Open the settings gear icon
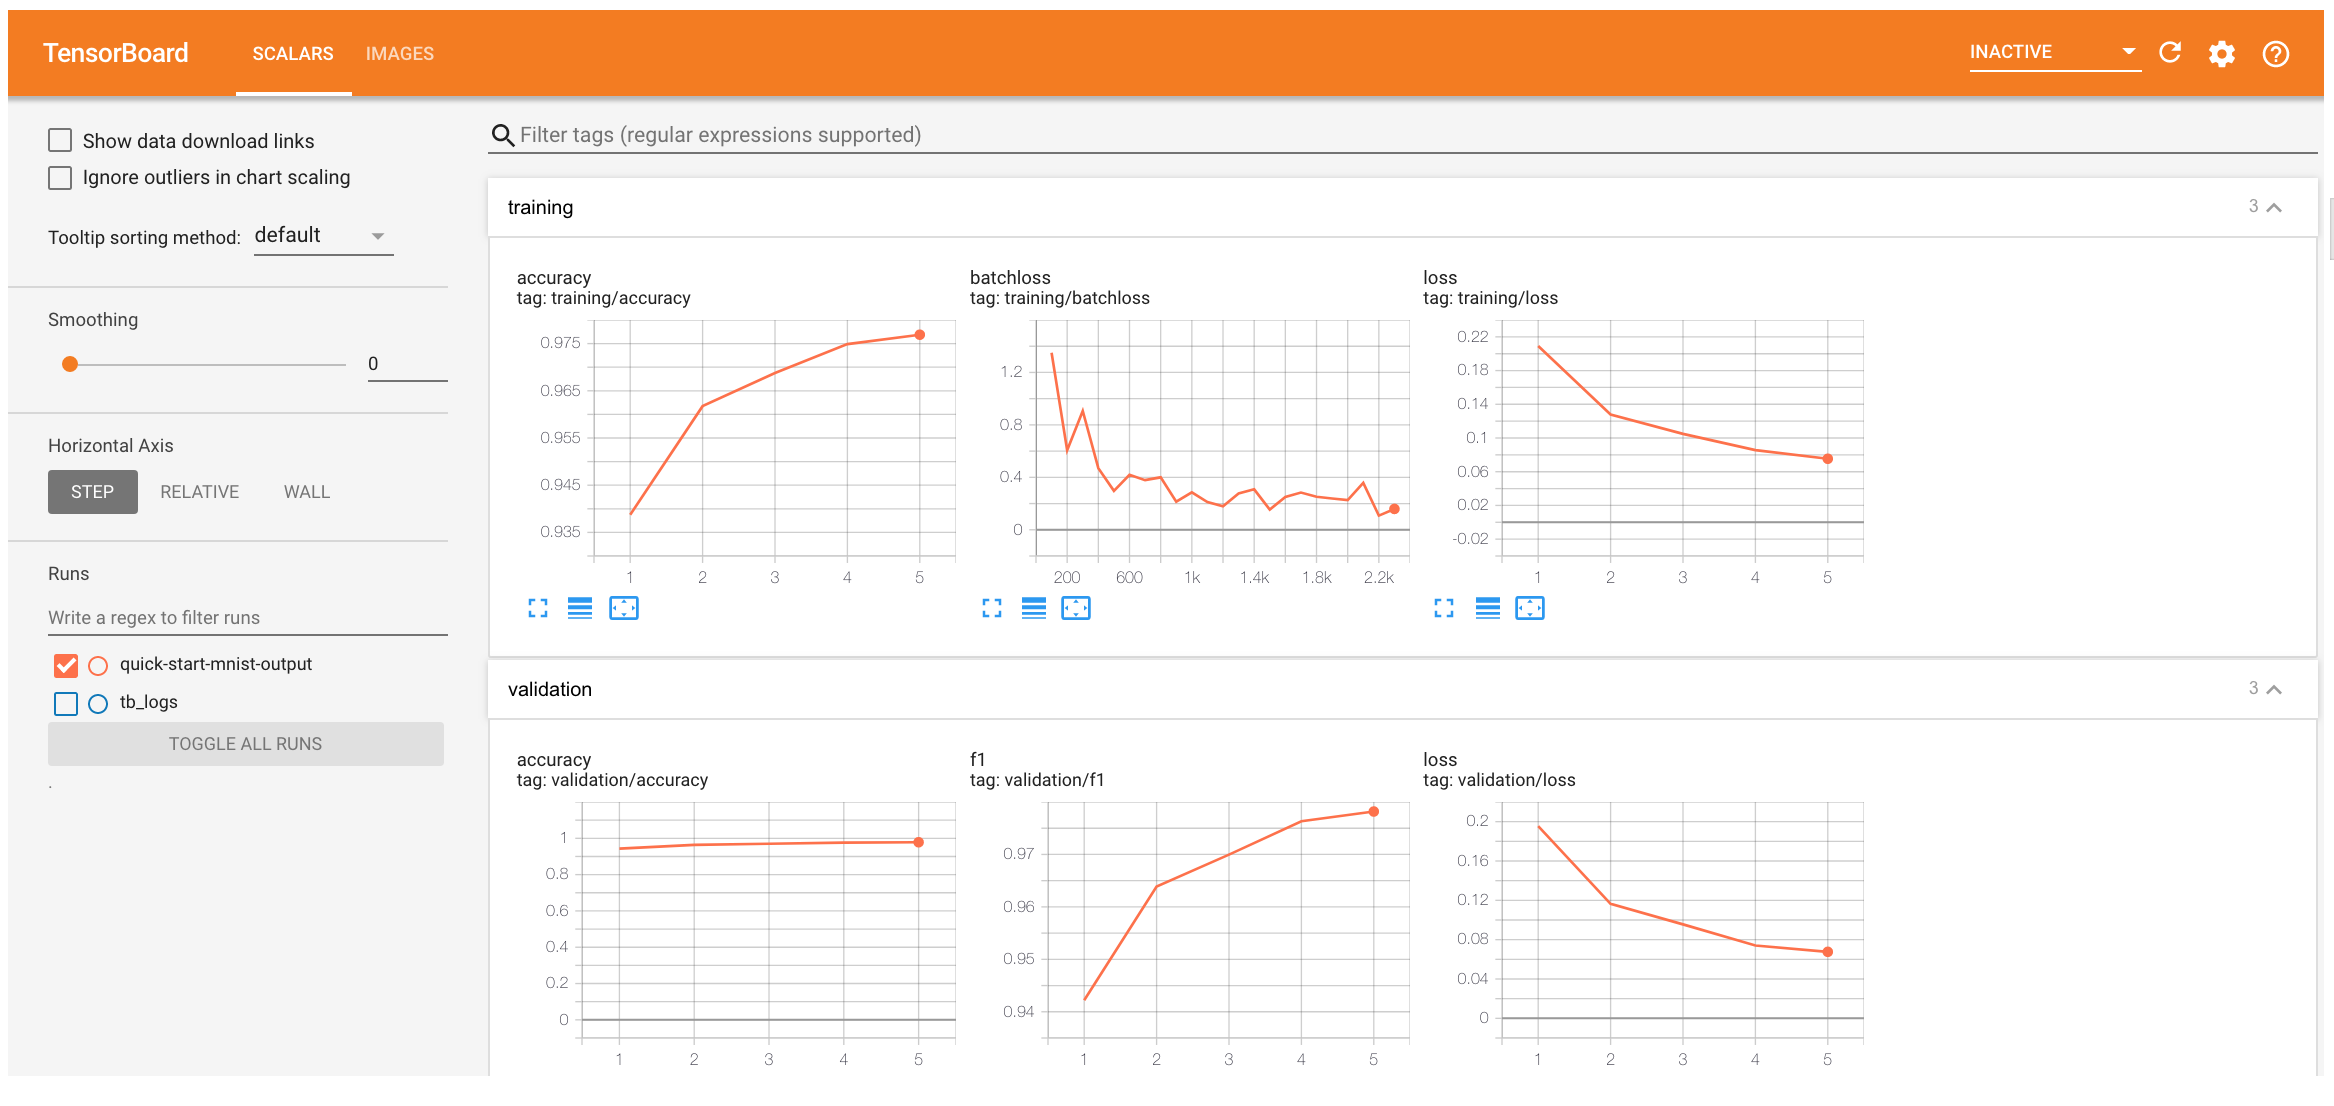The width and height of the screenshot is (2334, 1106). click(x=2221, y=54)
